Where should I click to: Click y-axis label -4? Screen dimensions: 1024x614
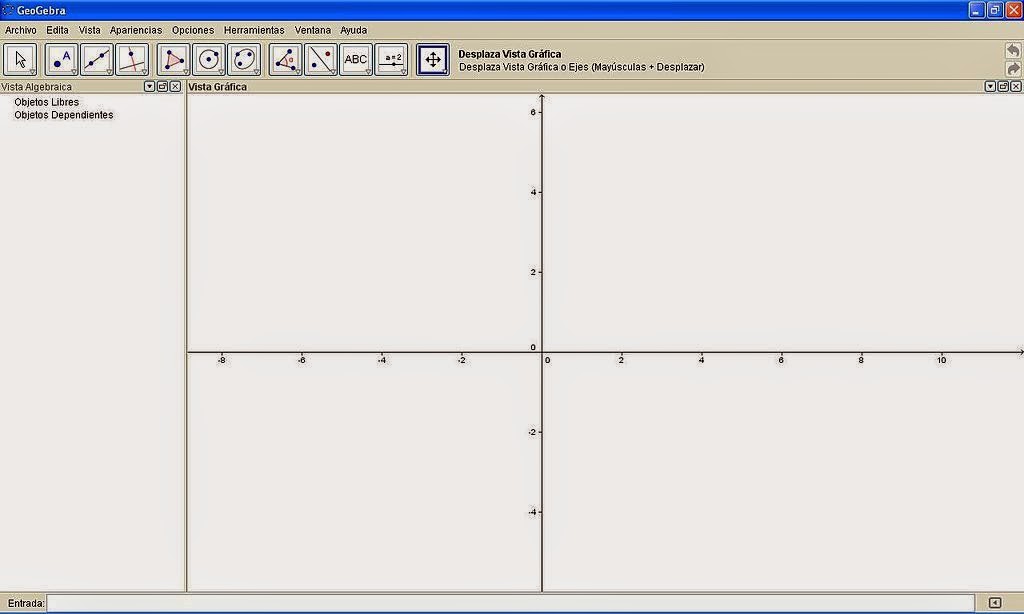[x=532, y=512]
